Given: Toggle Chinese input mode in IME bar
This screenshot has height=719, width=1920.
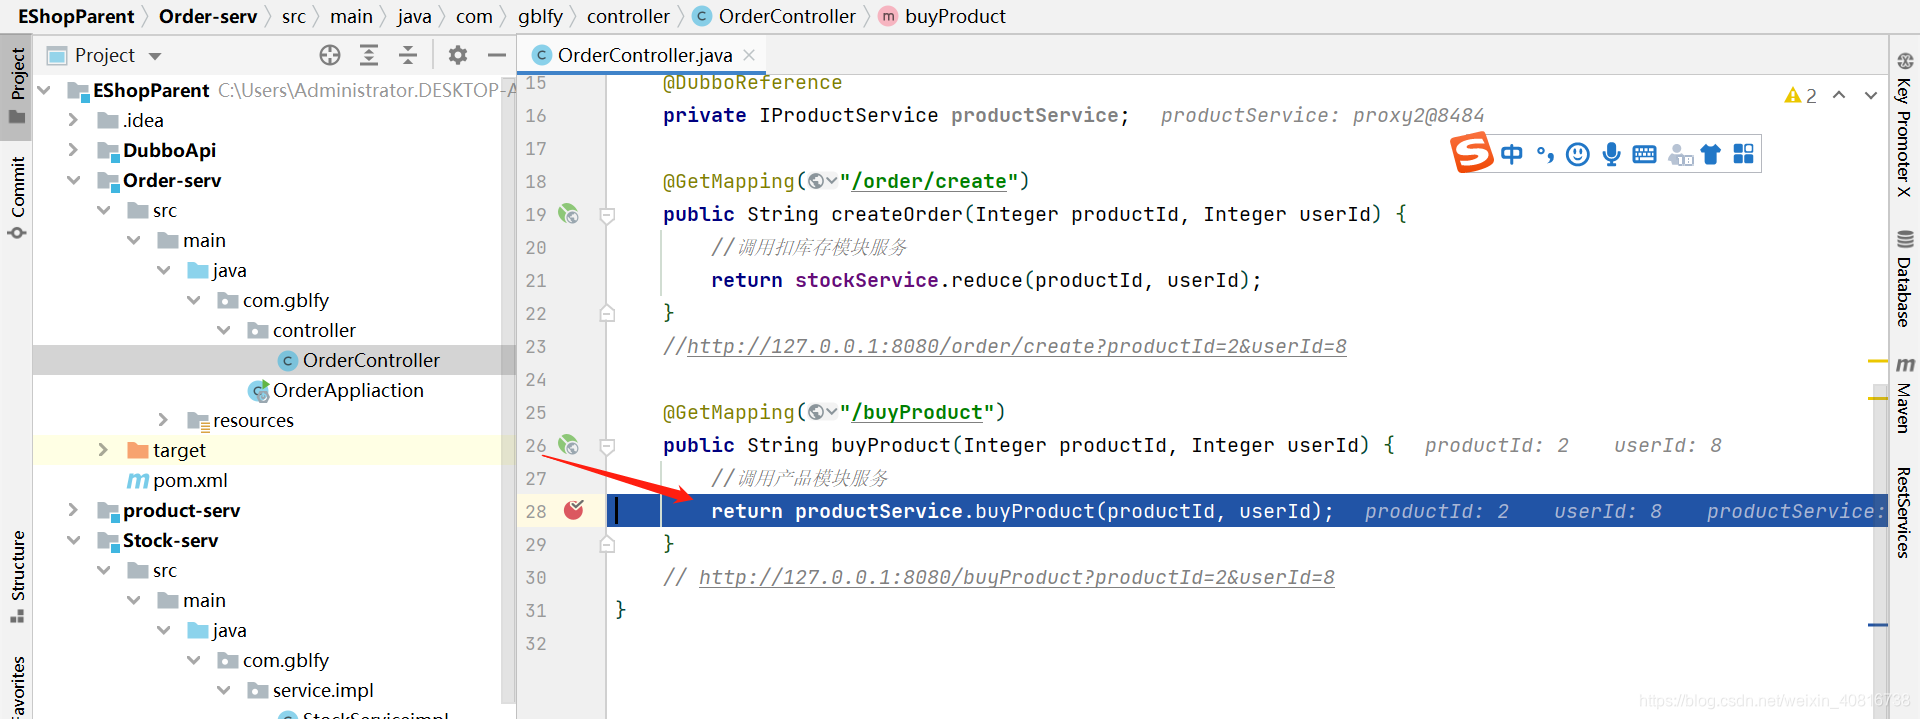Looking at the screenshot, I should 1512,154.
